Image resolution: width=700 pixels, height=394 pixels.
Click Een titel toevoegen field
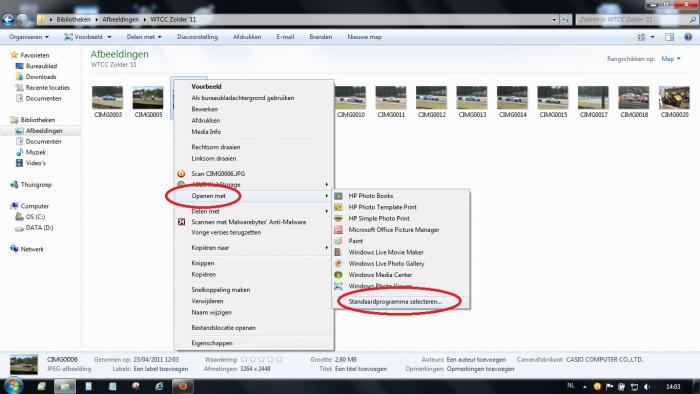point(361,369)
